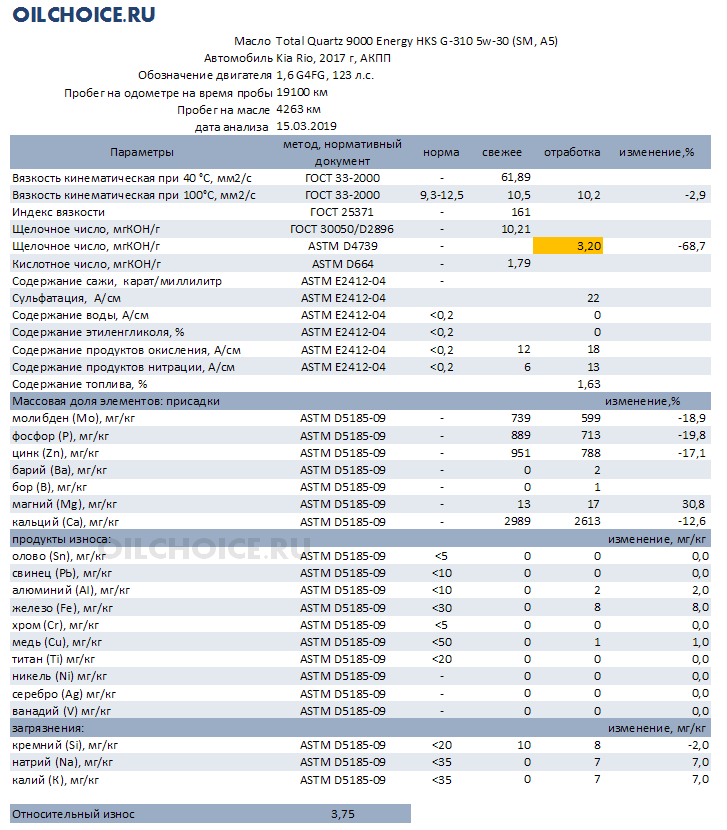The width and height of the screenshot is (727, 830).
Task: Select the analysis date '15.03.2019'
Action: tap(306, 126)
